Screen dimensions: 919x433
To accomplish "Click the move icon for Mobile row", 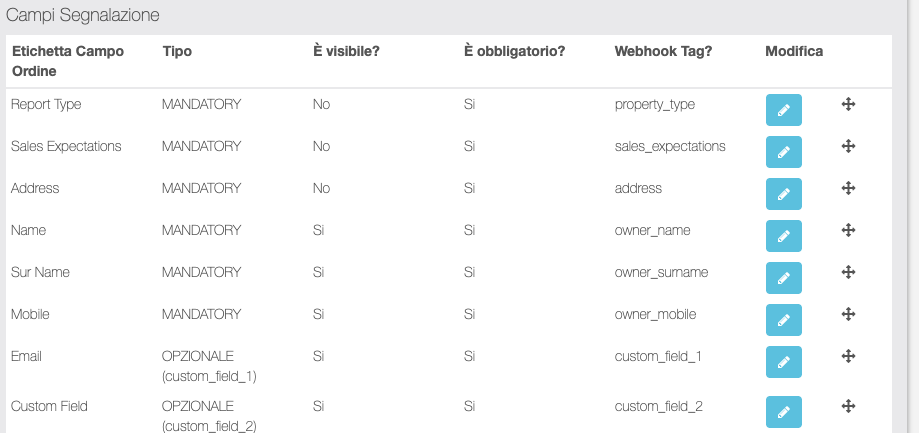I will (847, 314).
